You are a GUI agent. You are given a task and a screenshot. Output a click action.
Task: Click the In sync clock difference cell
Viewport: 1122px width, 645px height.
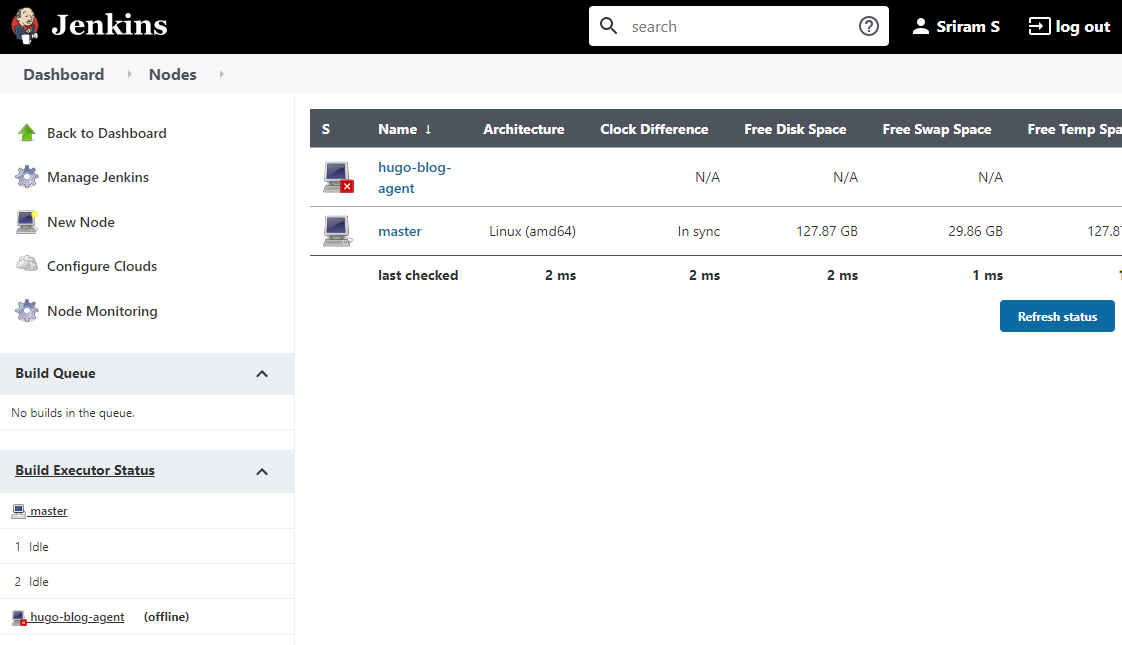click(699, 231)
